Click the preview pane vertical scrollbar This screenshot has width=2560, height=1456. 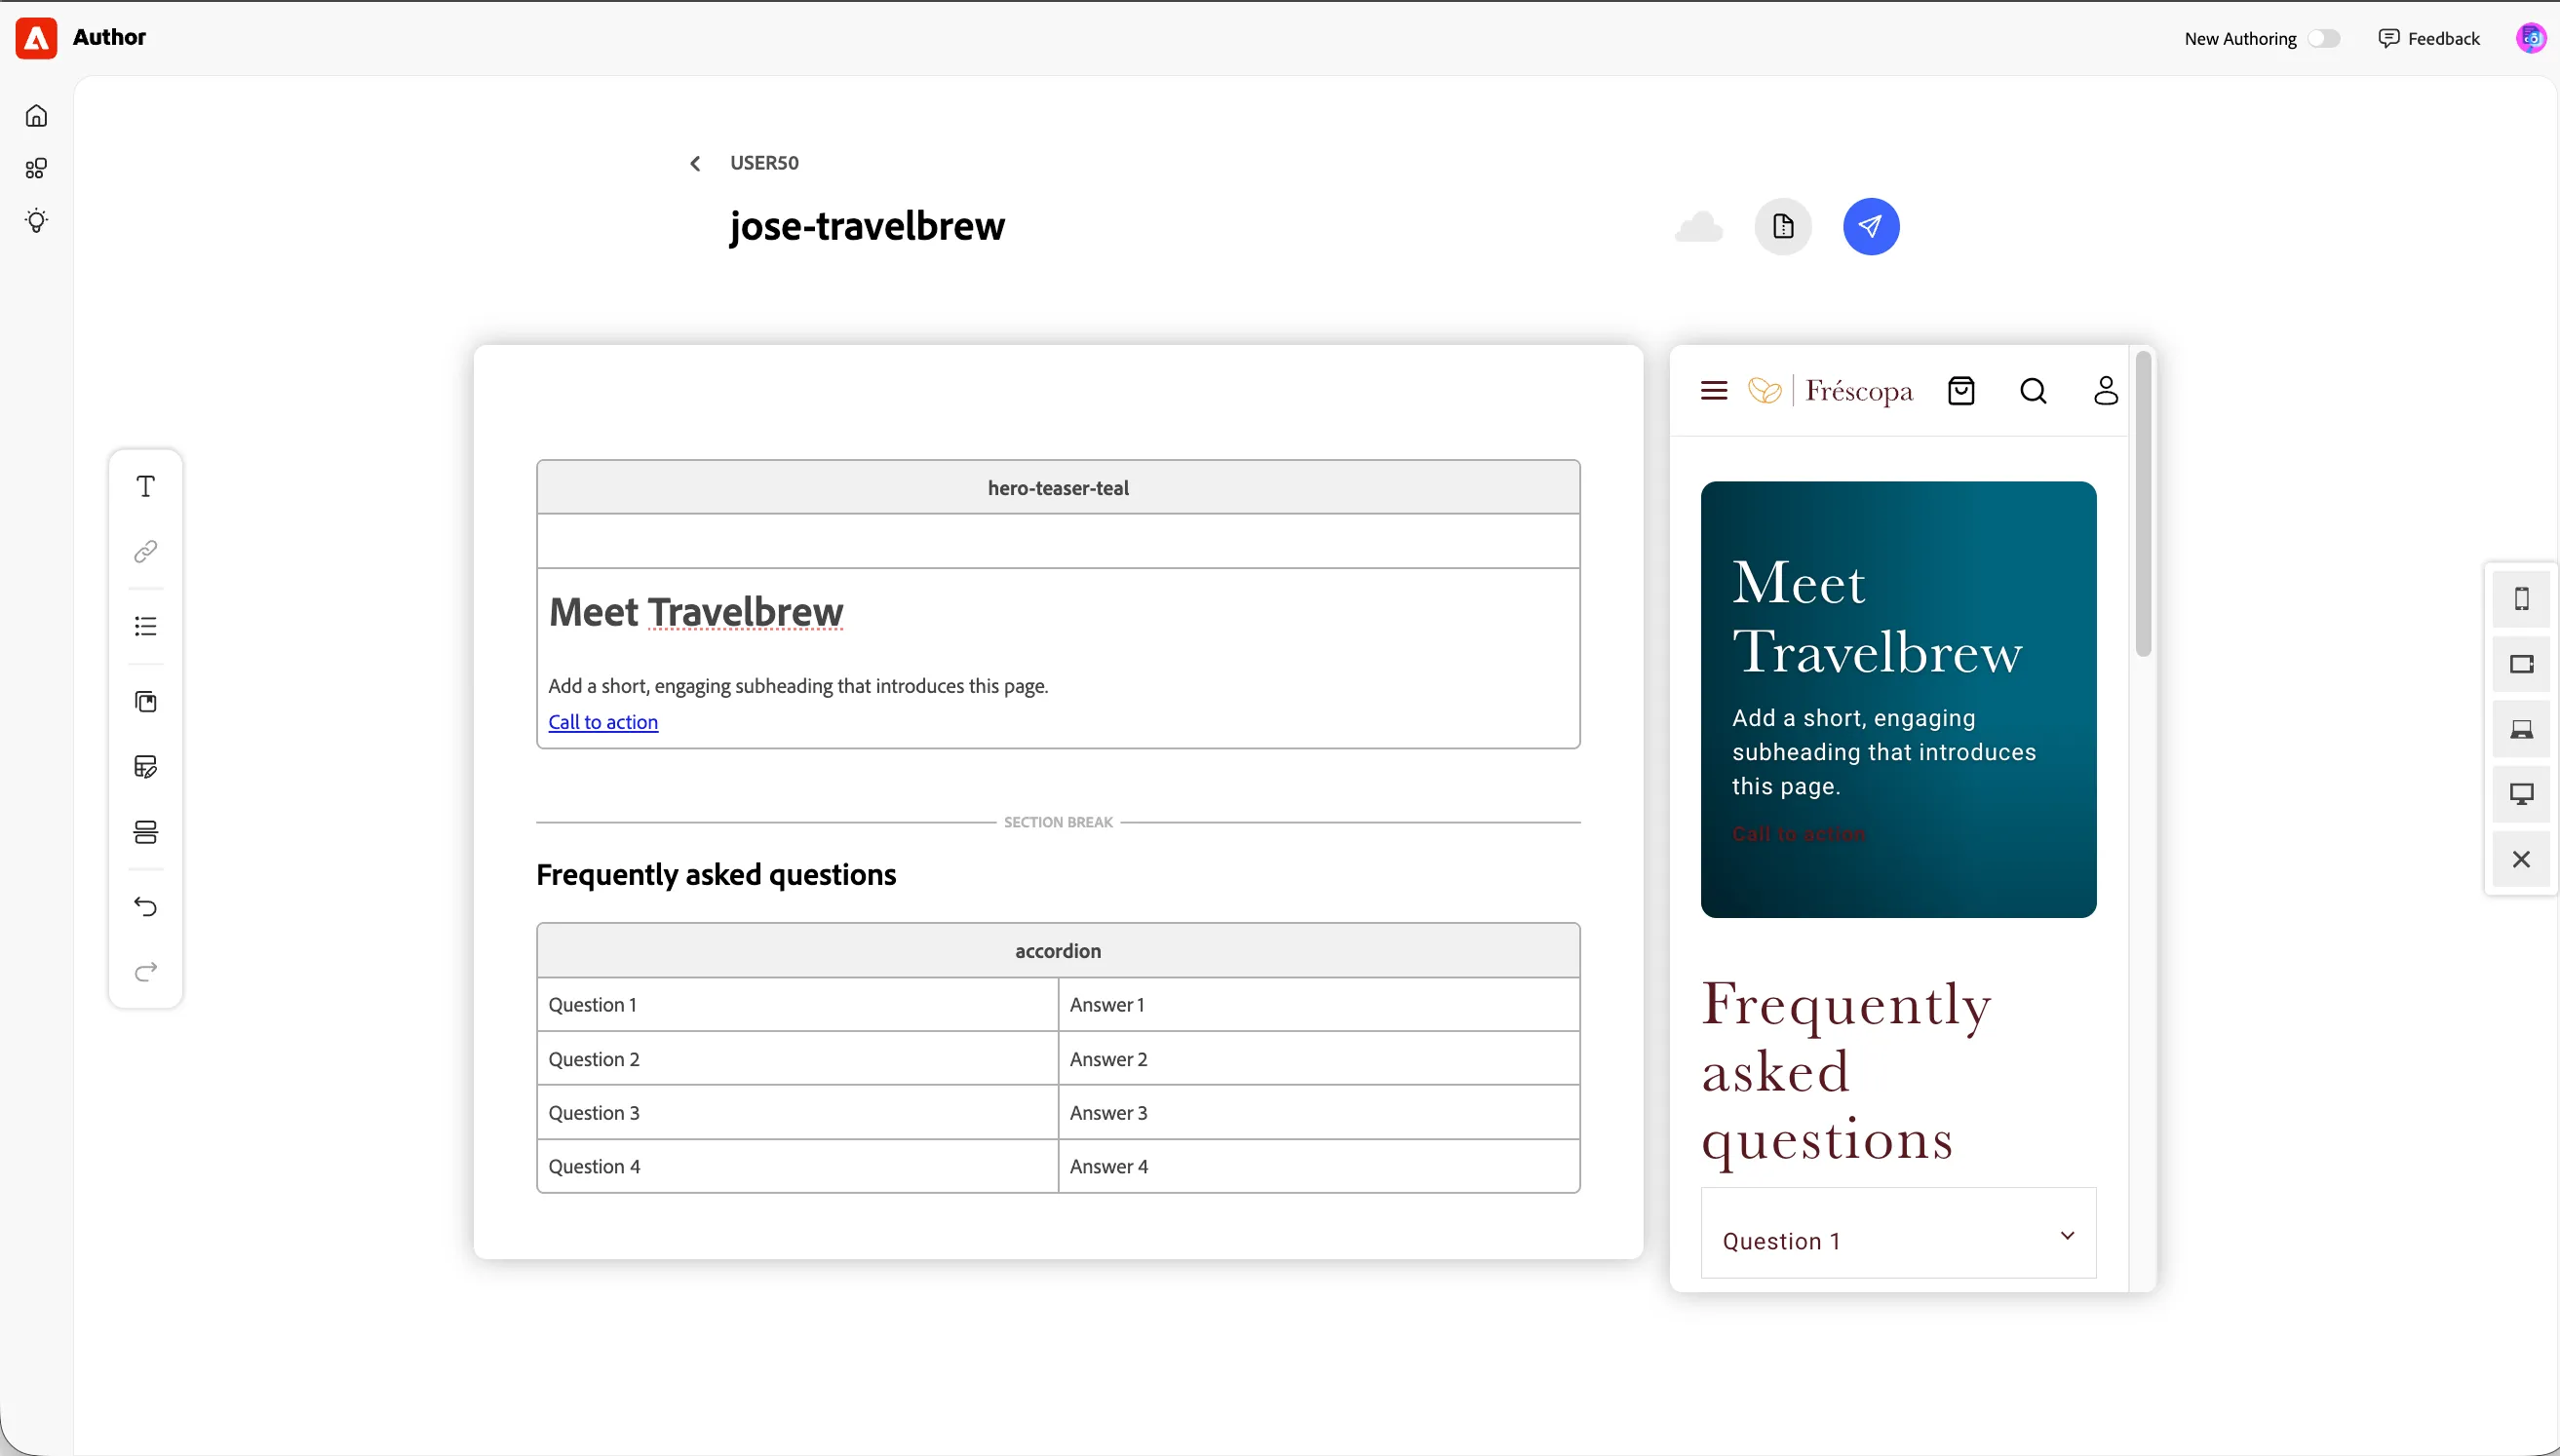click(2143, 504)
